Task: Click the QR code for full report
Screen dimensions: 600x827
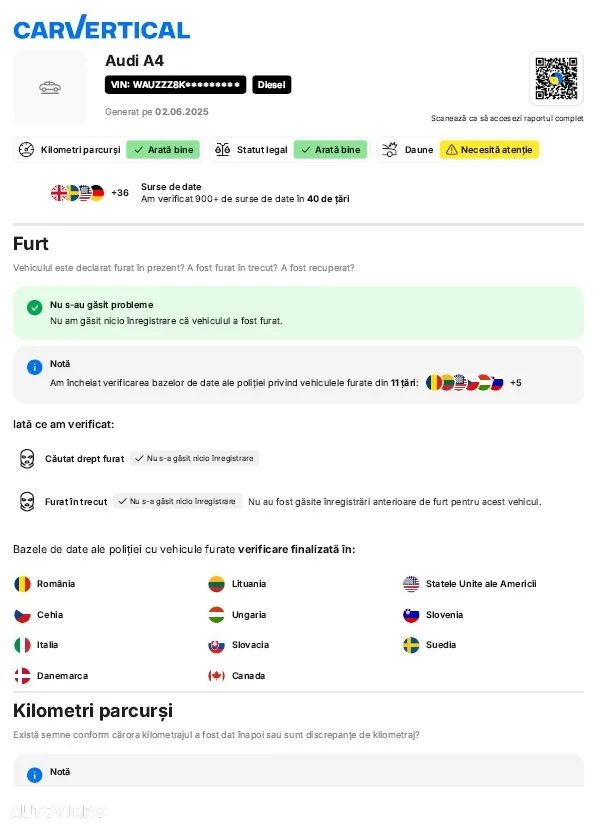Action: click(x=556, y=79)
